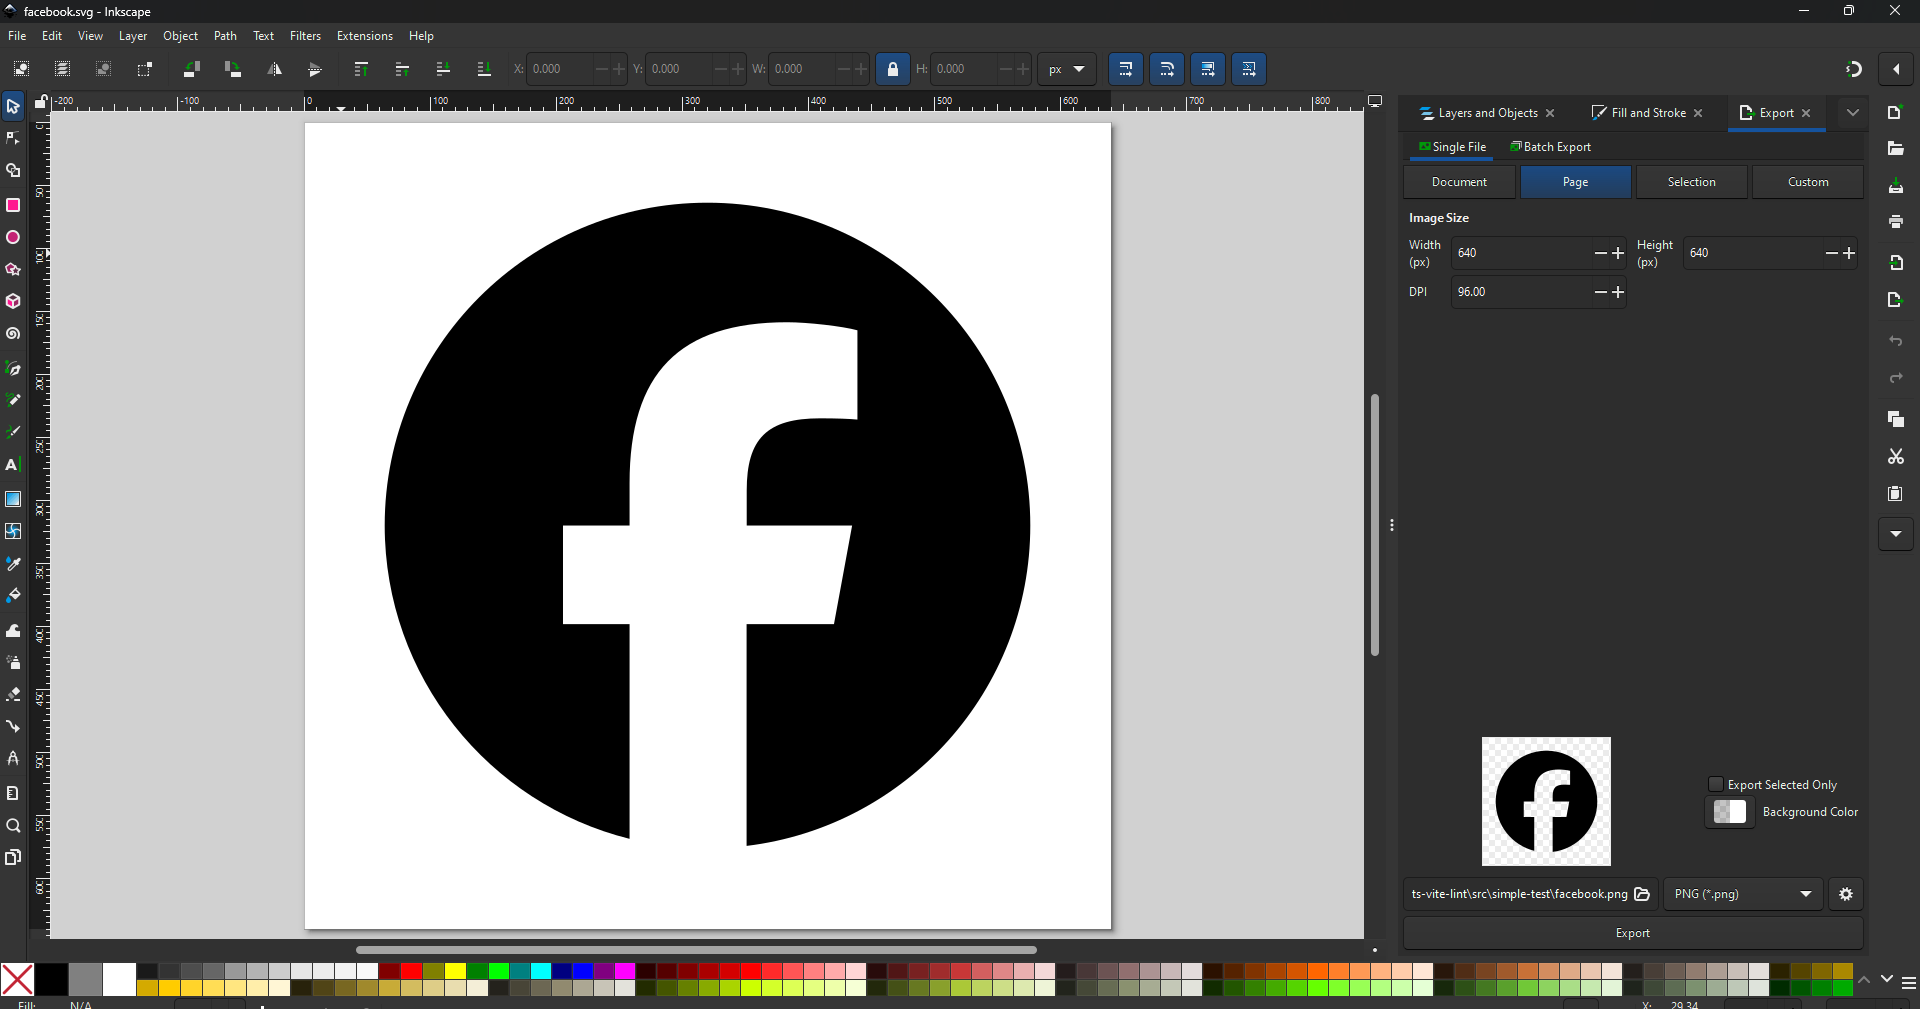The width and height of the screenshot is (1920, 1009).
Task: Click the Export button
Action: (x=1633, y=933)
